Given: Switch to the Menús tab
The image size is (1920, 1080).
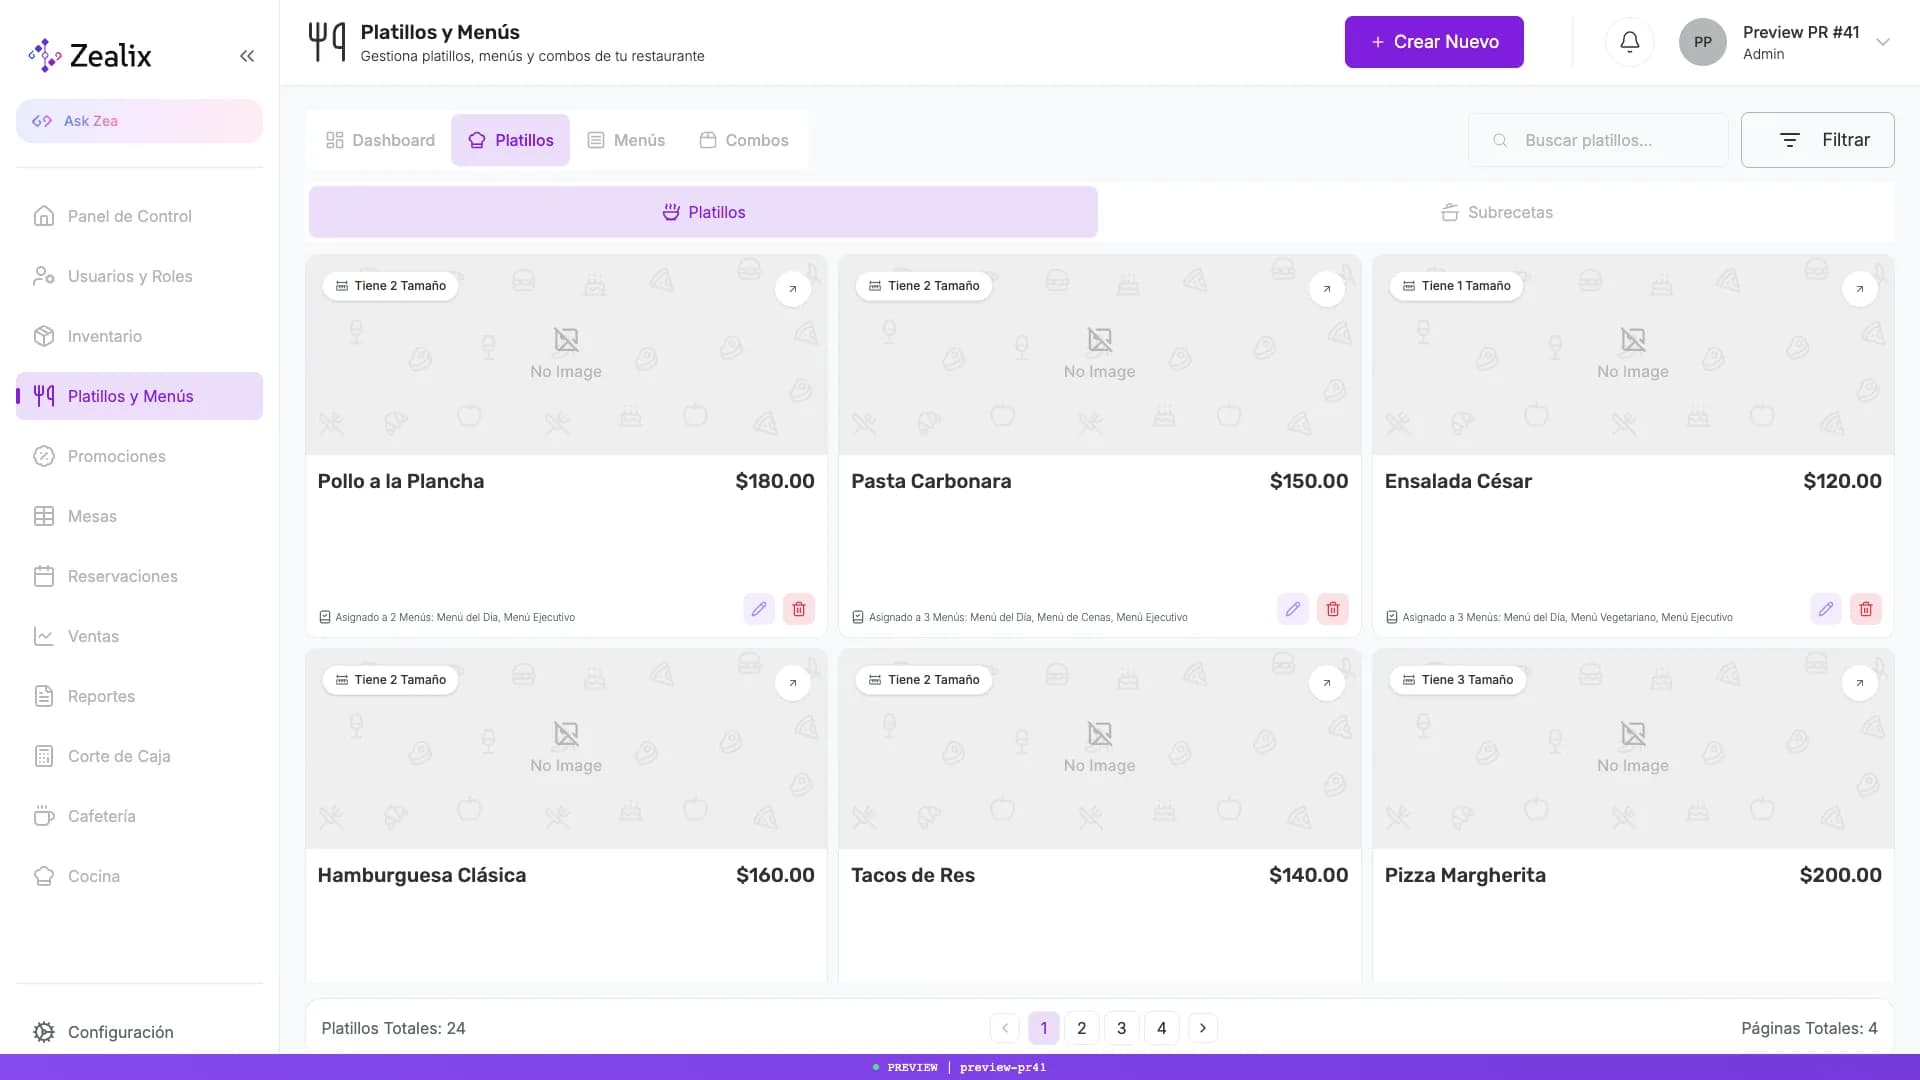Looking at the screenshot, I should pyautogui.click(x=626, y=140).
